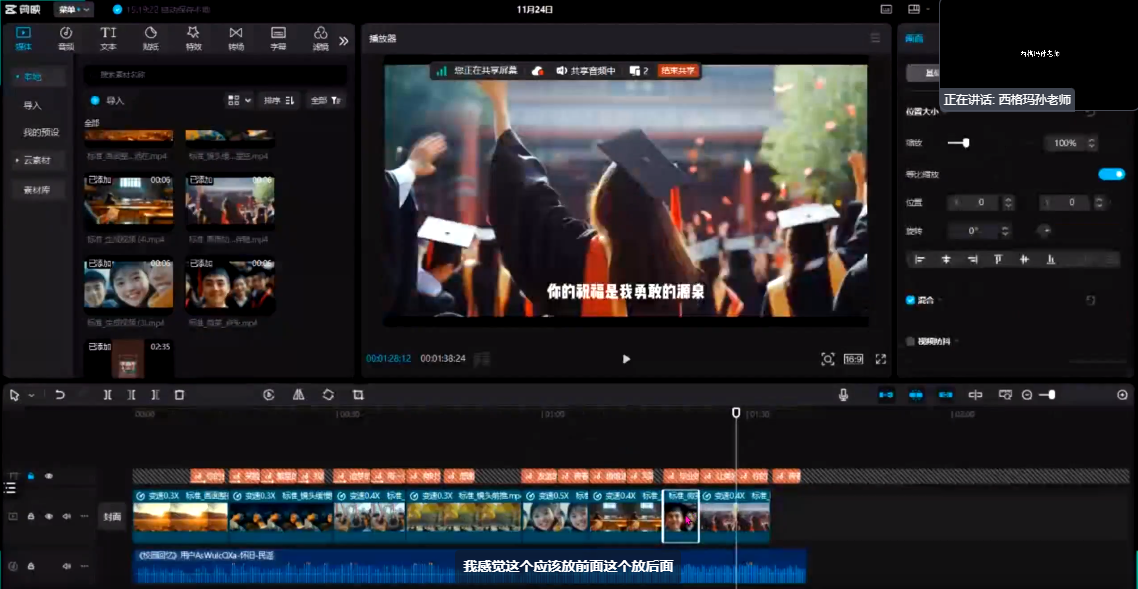Toggle the 等比缩放 uniform scale switch

(x=1111, y=174)
